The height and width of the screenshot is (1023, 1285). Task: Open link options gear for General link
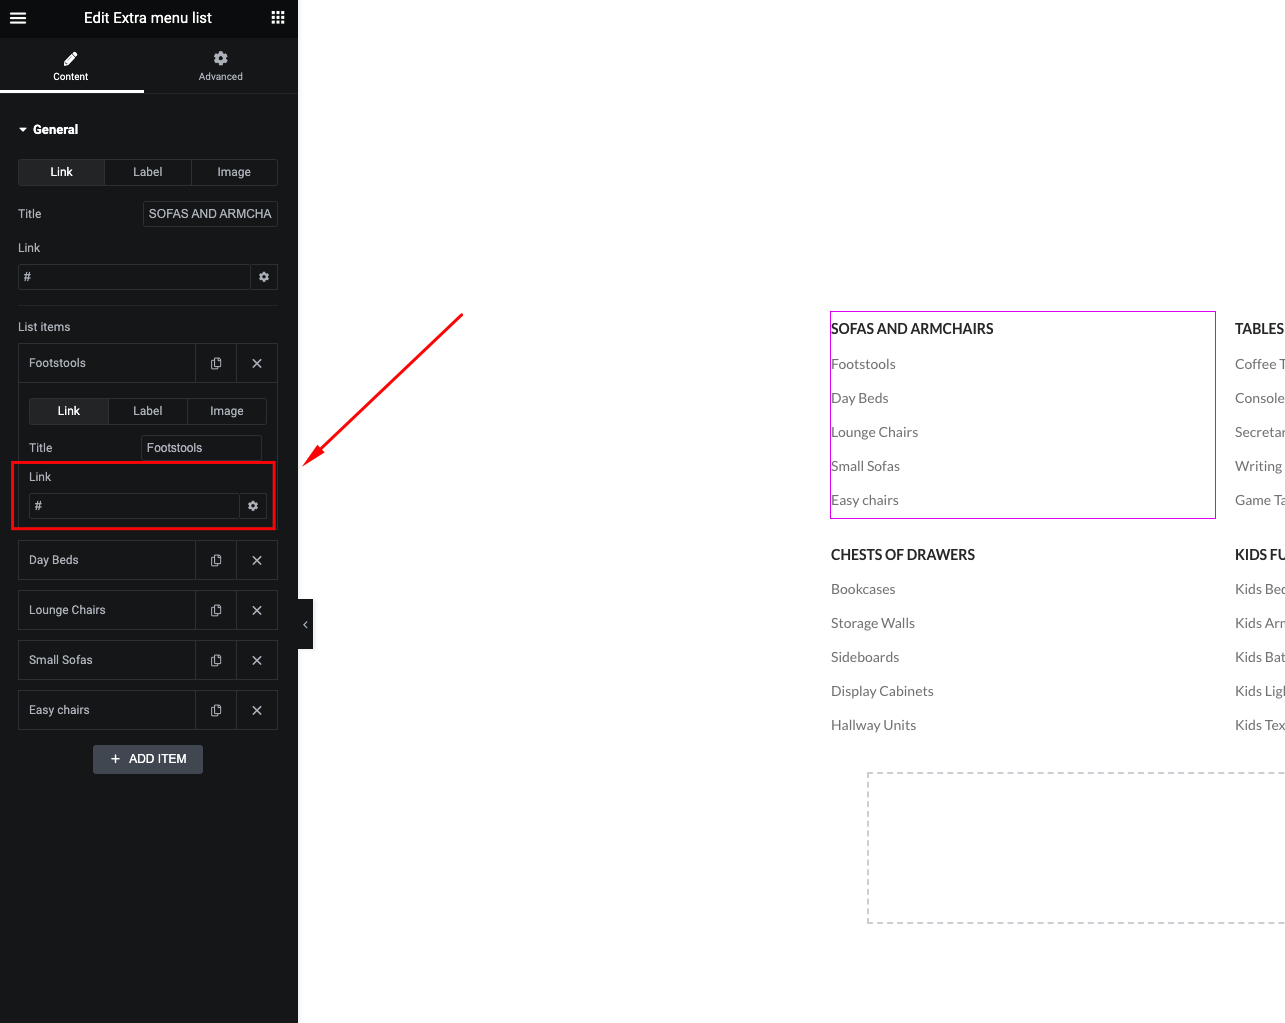click(x=264, y=277)
